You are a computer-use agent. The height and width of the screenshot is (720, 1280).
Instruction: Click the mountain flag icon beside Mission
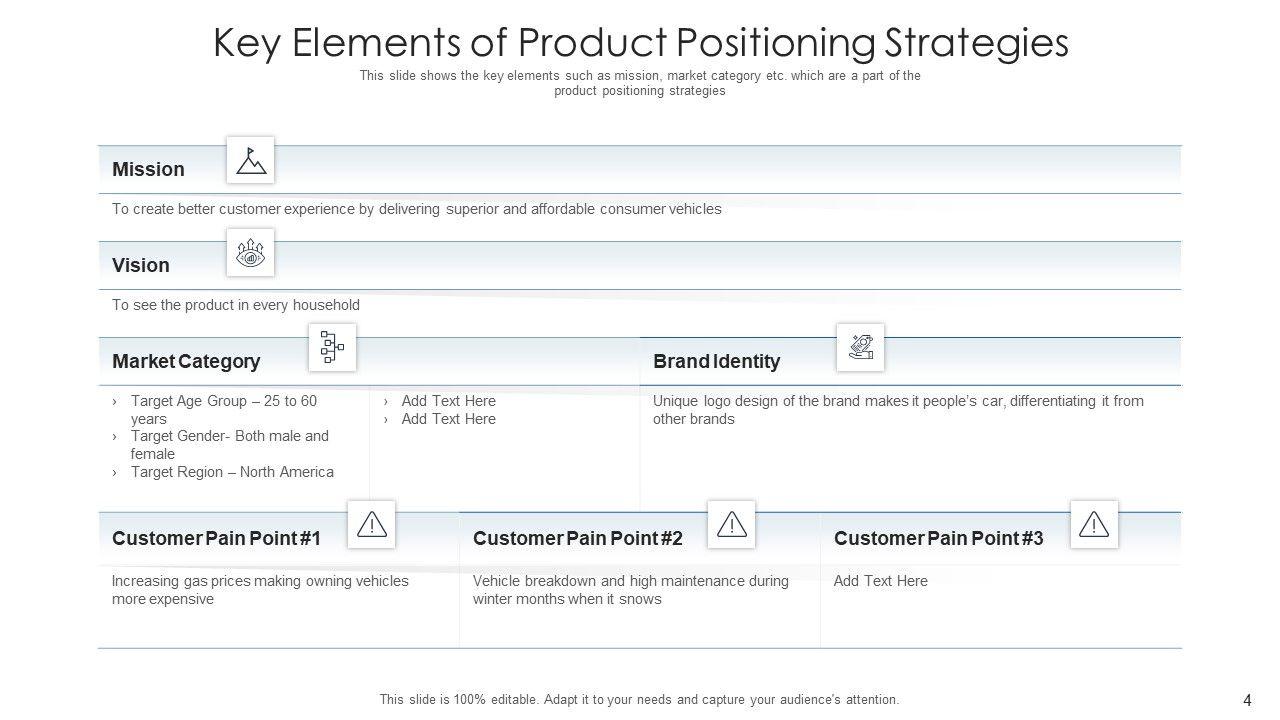250,160
